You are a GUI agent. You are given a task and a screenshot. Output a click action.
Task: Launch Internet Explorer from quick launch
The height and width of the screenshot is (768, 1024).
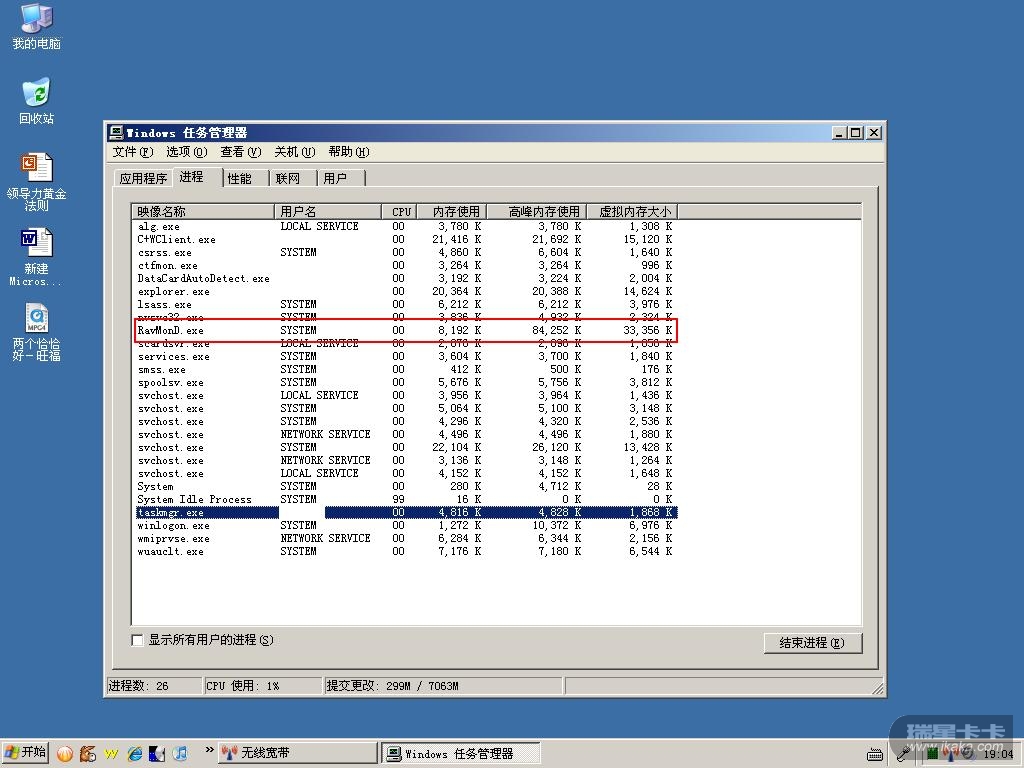(x=135, y=754)
